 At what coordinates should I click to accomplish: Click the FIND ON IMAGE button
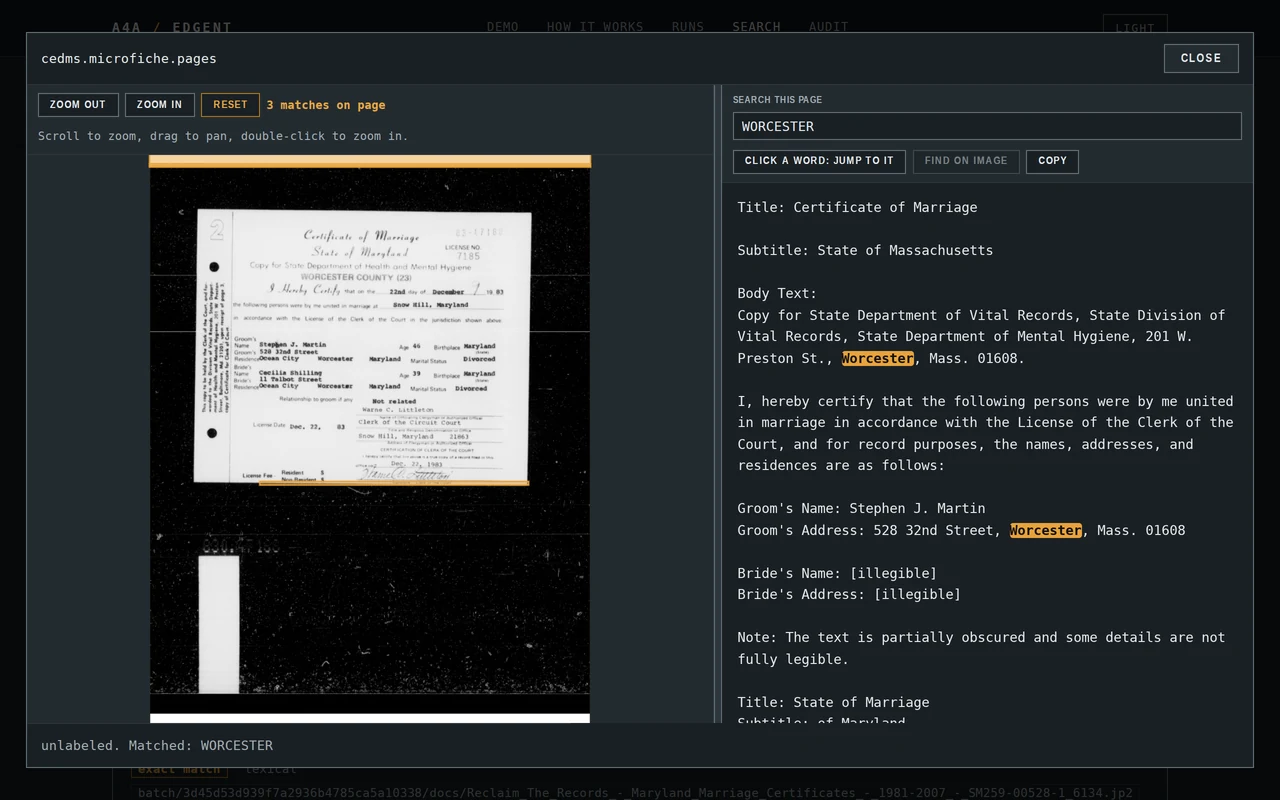pos(966,161)
